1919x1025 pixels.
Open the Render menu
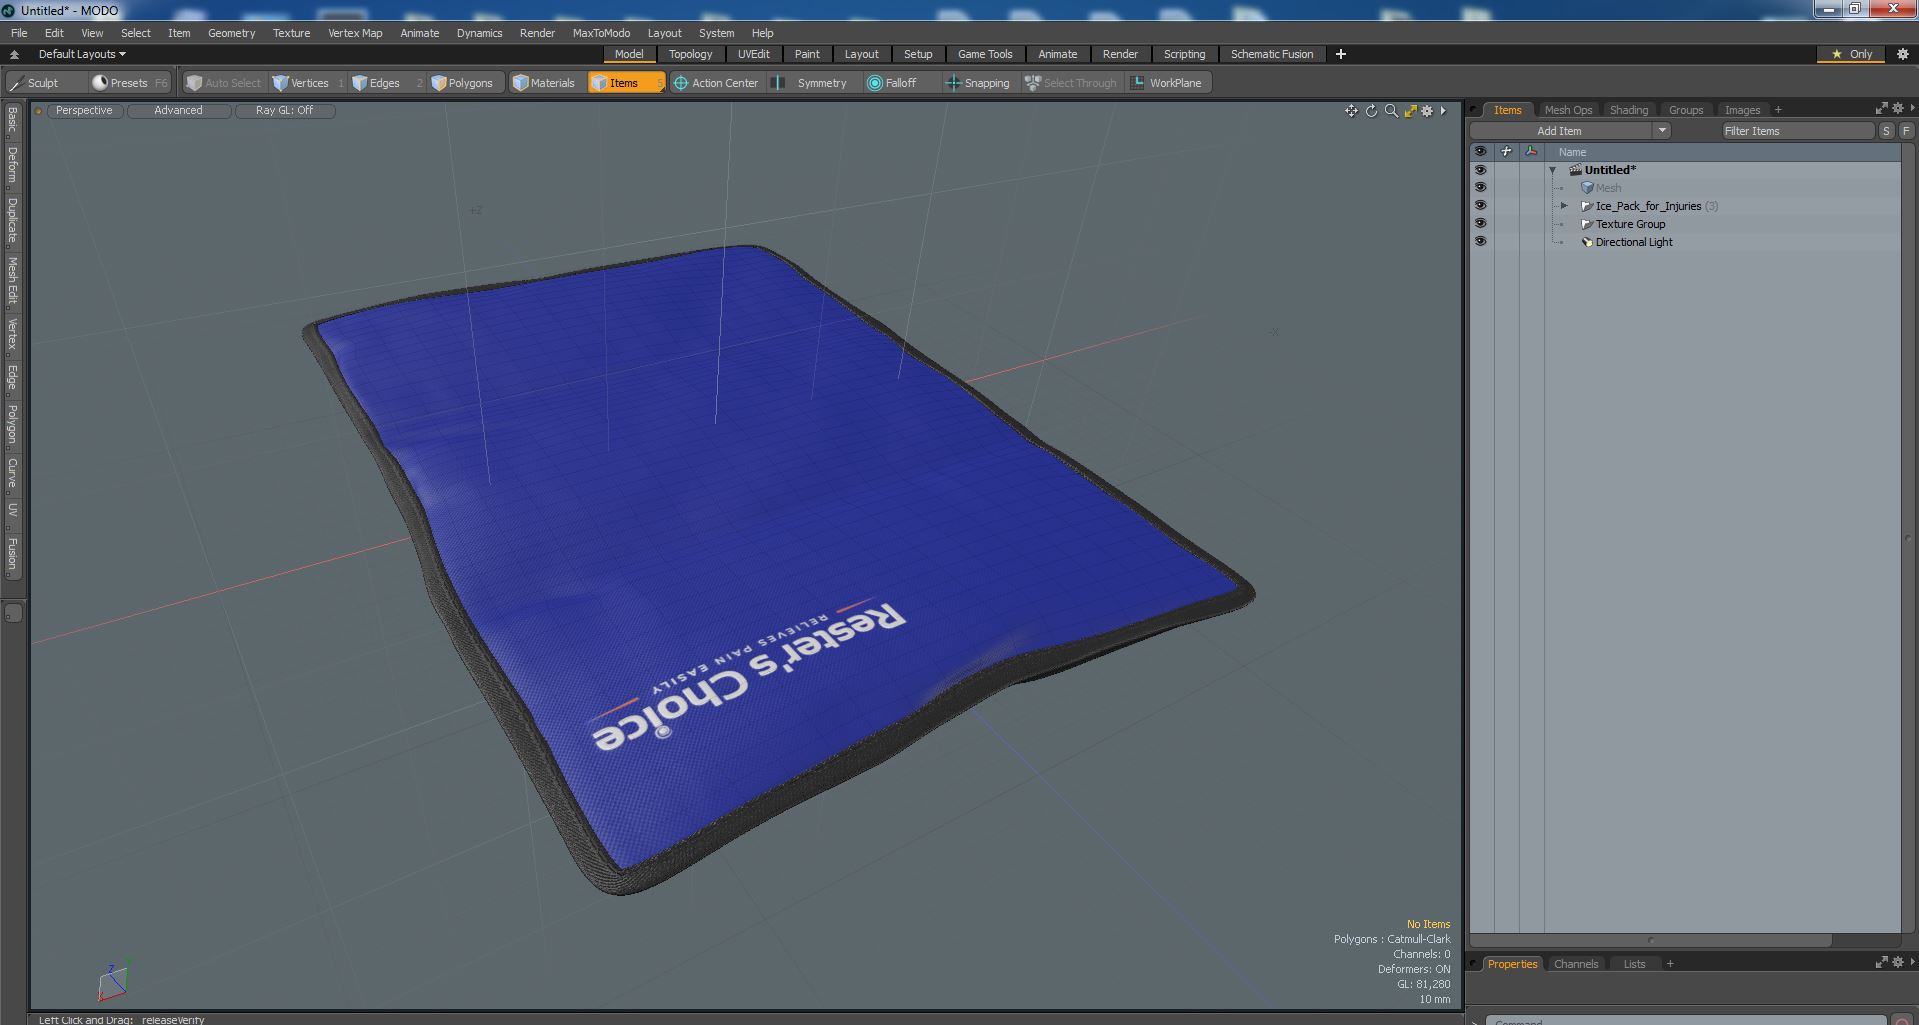pos(537,33)
